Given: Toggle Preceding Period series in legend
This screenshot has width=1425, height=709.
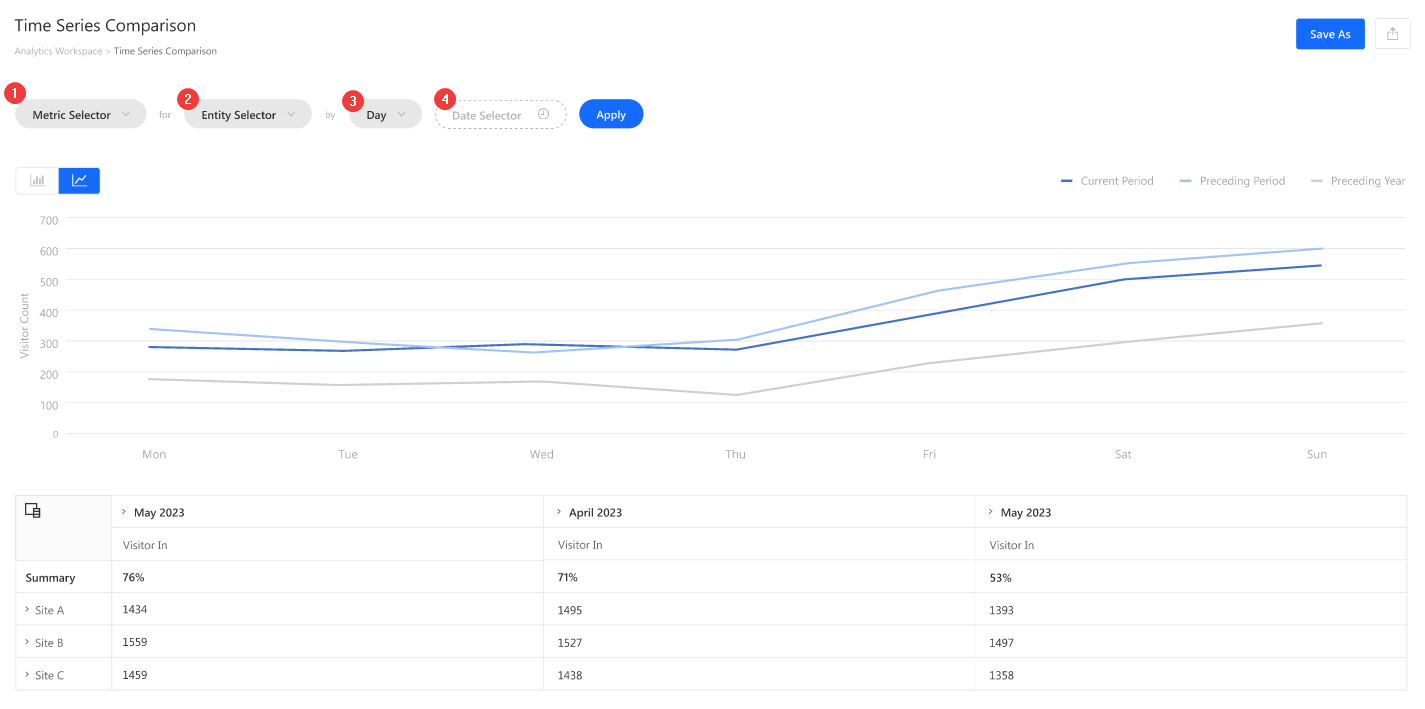Looking at the screenshot, I should click(1232, 181).
